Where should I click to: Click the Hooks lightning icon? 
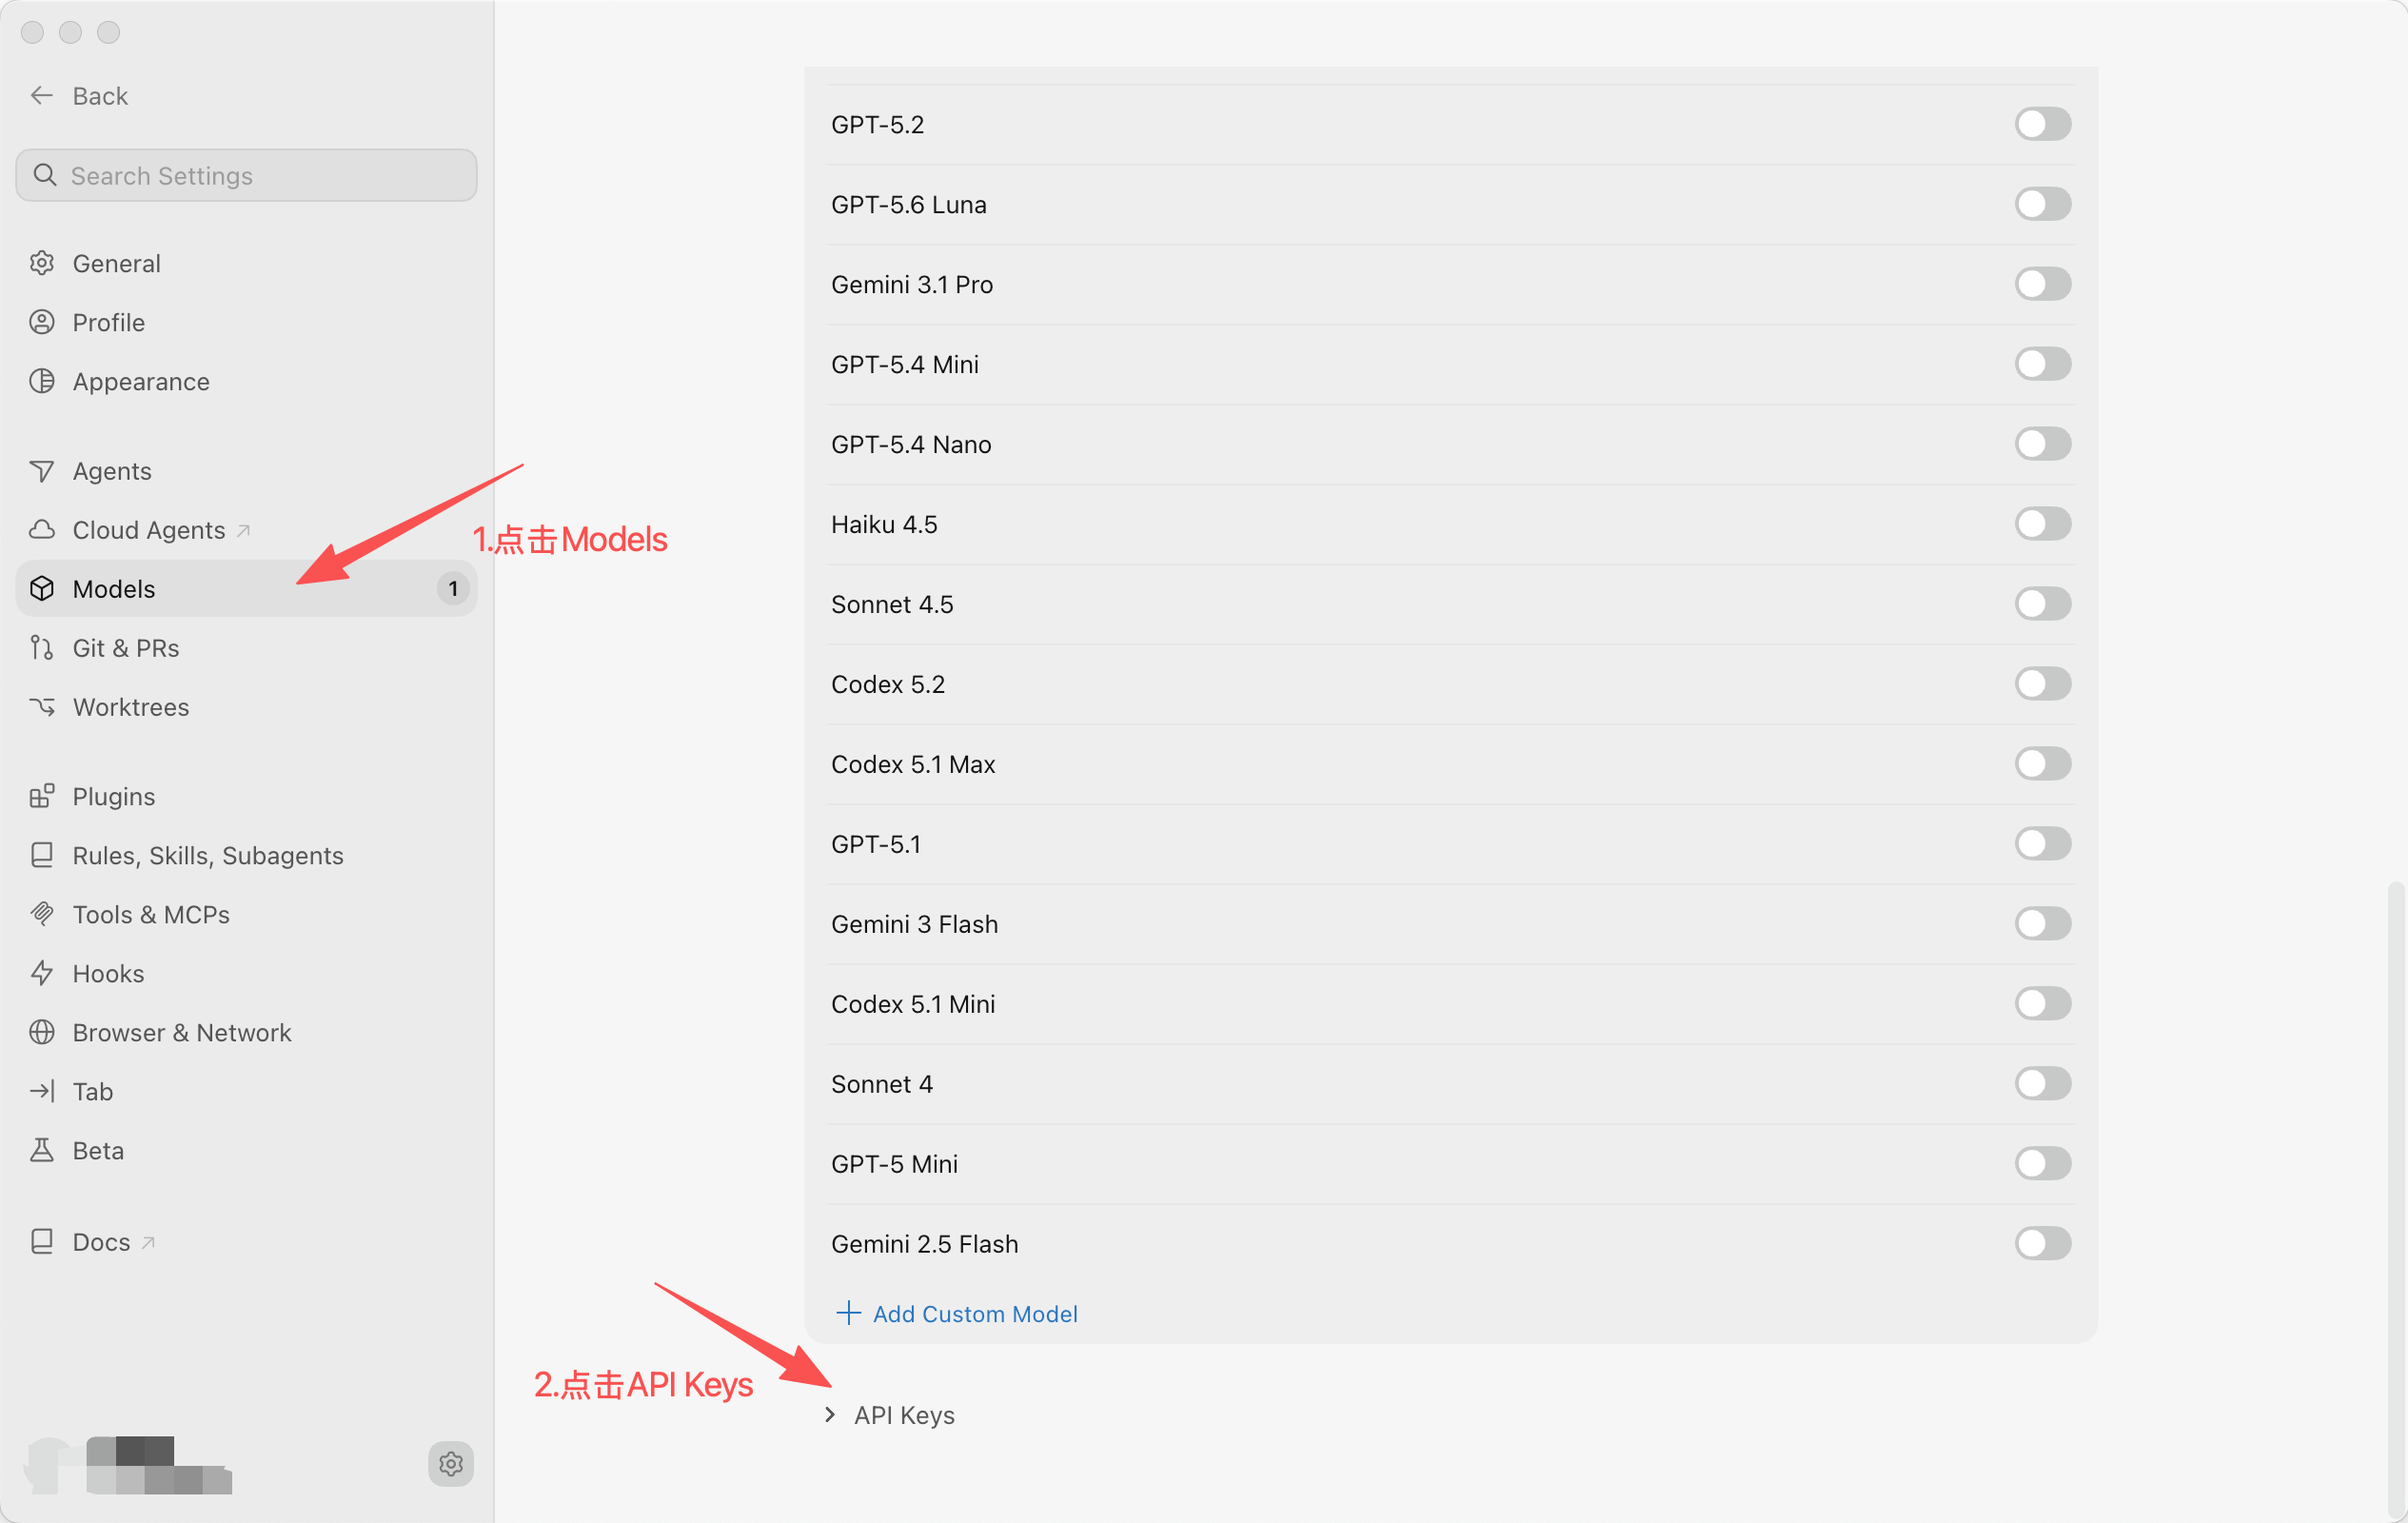[x=42, y=973]
